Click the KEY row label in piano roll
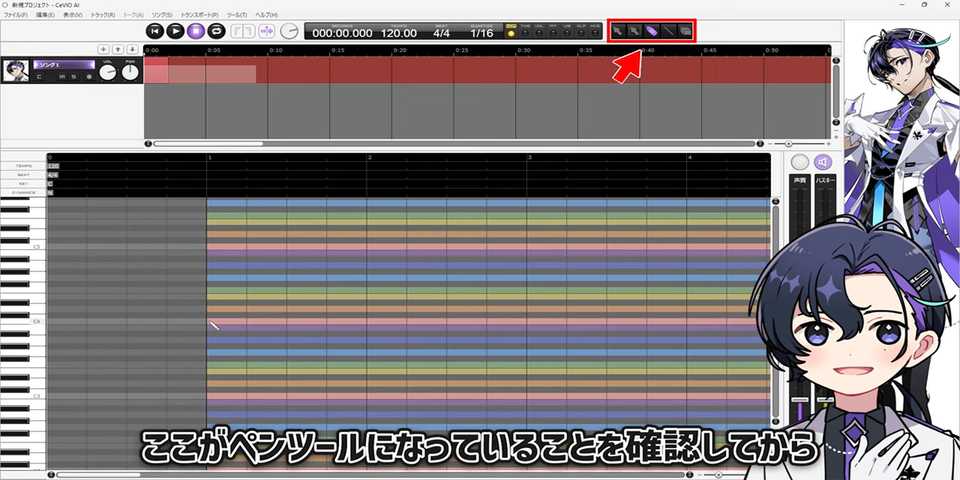This screenshot has width=960, height=480. point(23,184)
